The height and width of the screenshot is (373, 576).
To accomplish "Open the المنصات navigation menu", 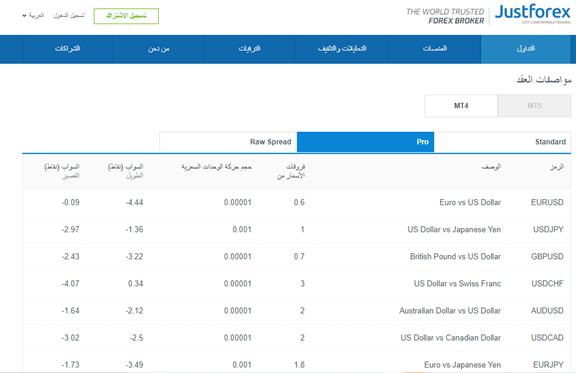I will tap(435, 49).
